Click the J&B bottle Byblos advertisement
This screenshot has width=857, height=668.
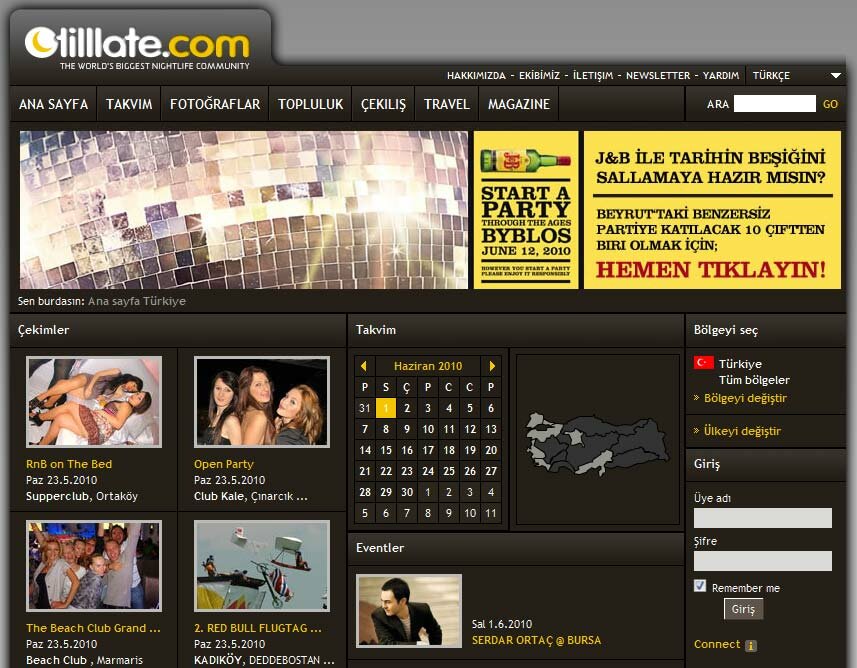(525, 210)
